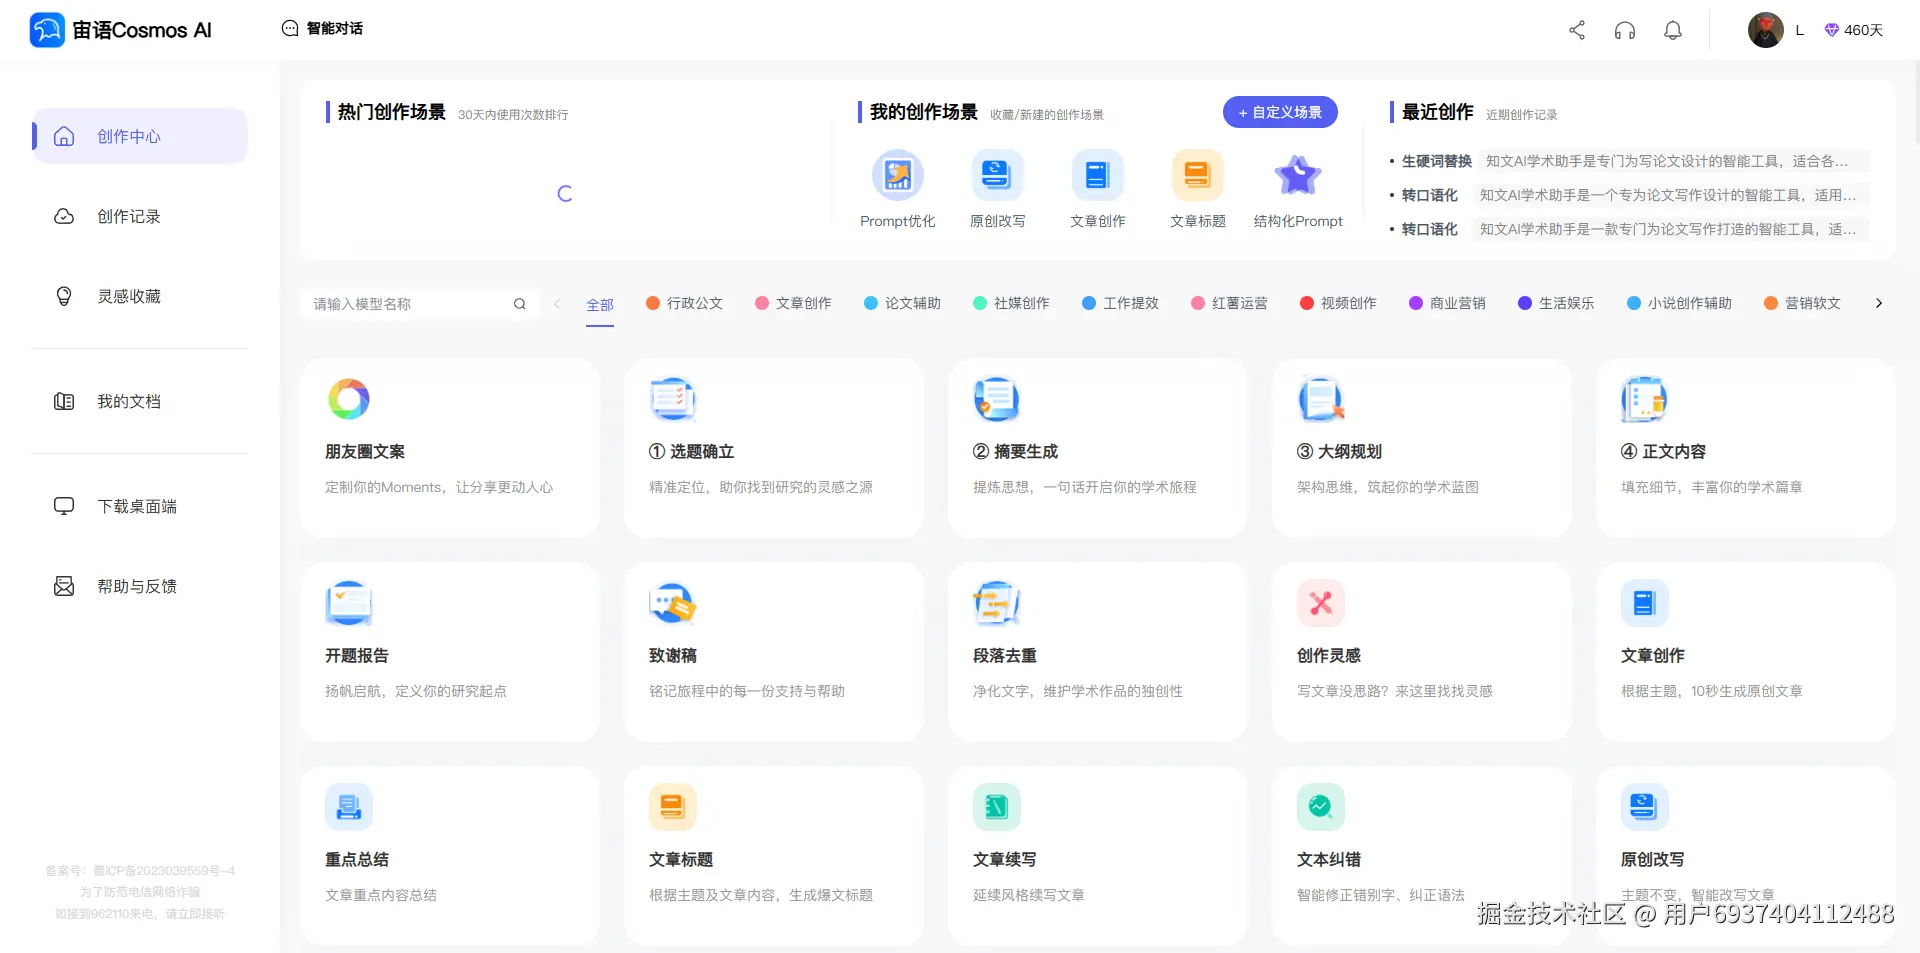Open the 重点总结 card icon
Image resolution: width=1920 pixels, height=953 pixels.
click(x=349, y=807)
